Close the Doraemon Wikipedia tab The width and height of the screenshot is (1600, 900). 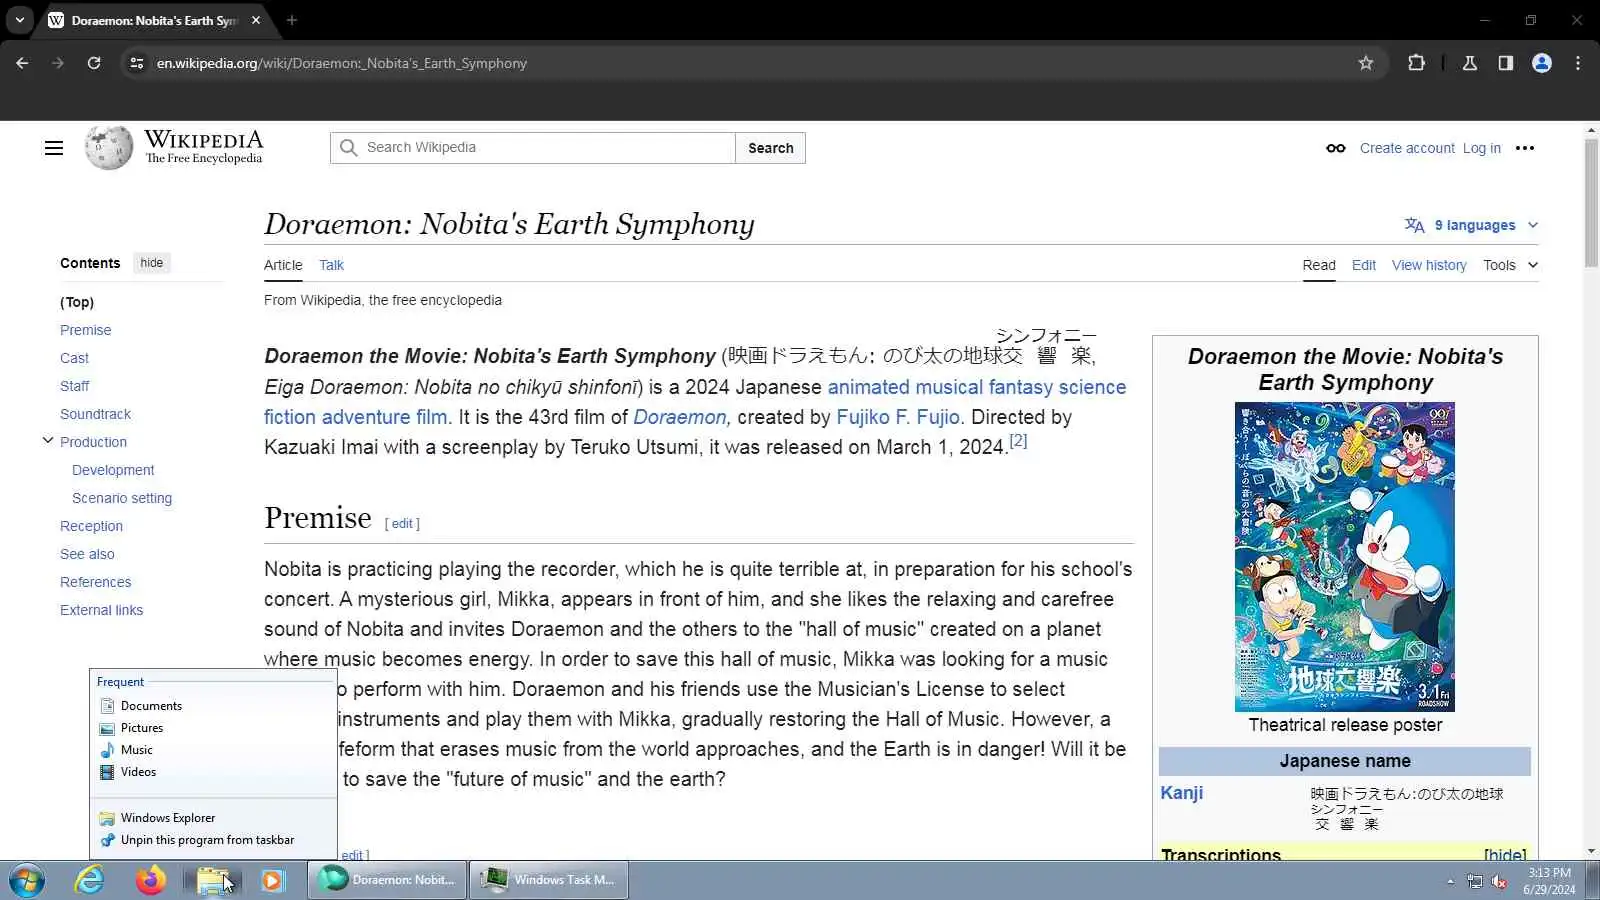coord(256,20)
